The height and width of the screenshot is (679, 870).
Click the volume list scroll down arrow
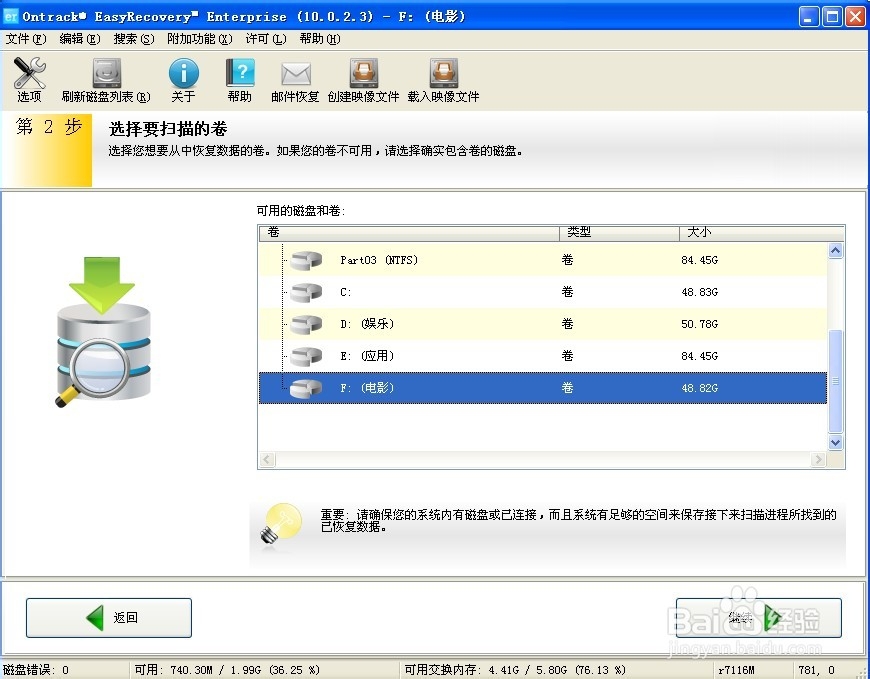[836, 442]
